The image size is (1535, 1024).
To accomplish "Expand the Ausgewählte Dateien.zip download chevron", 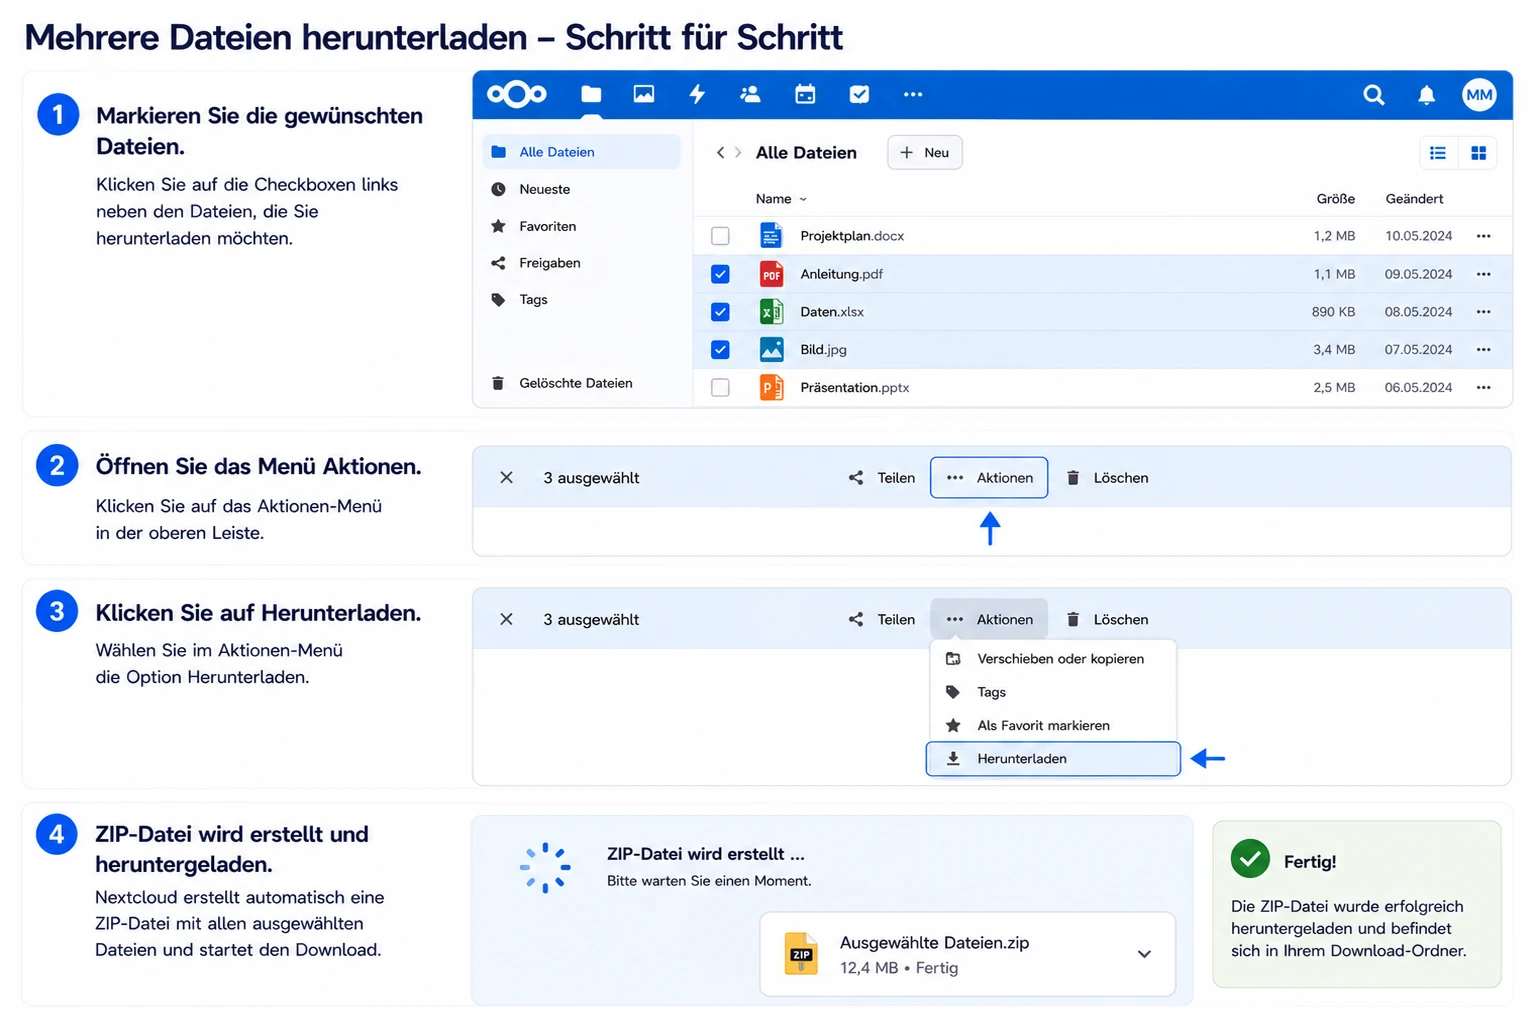I will point(1144,954).
